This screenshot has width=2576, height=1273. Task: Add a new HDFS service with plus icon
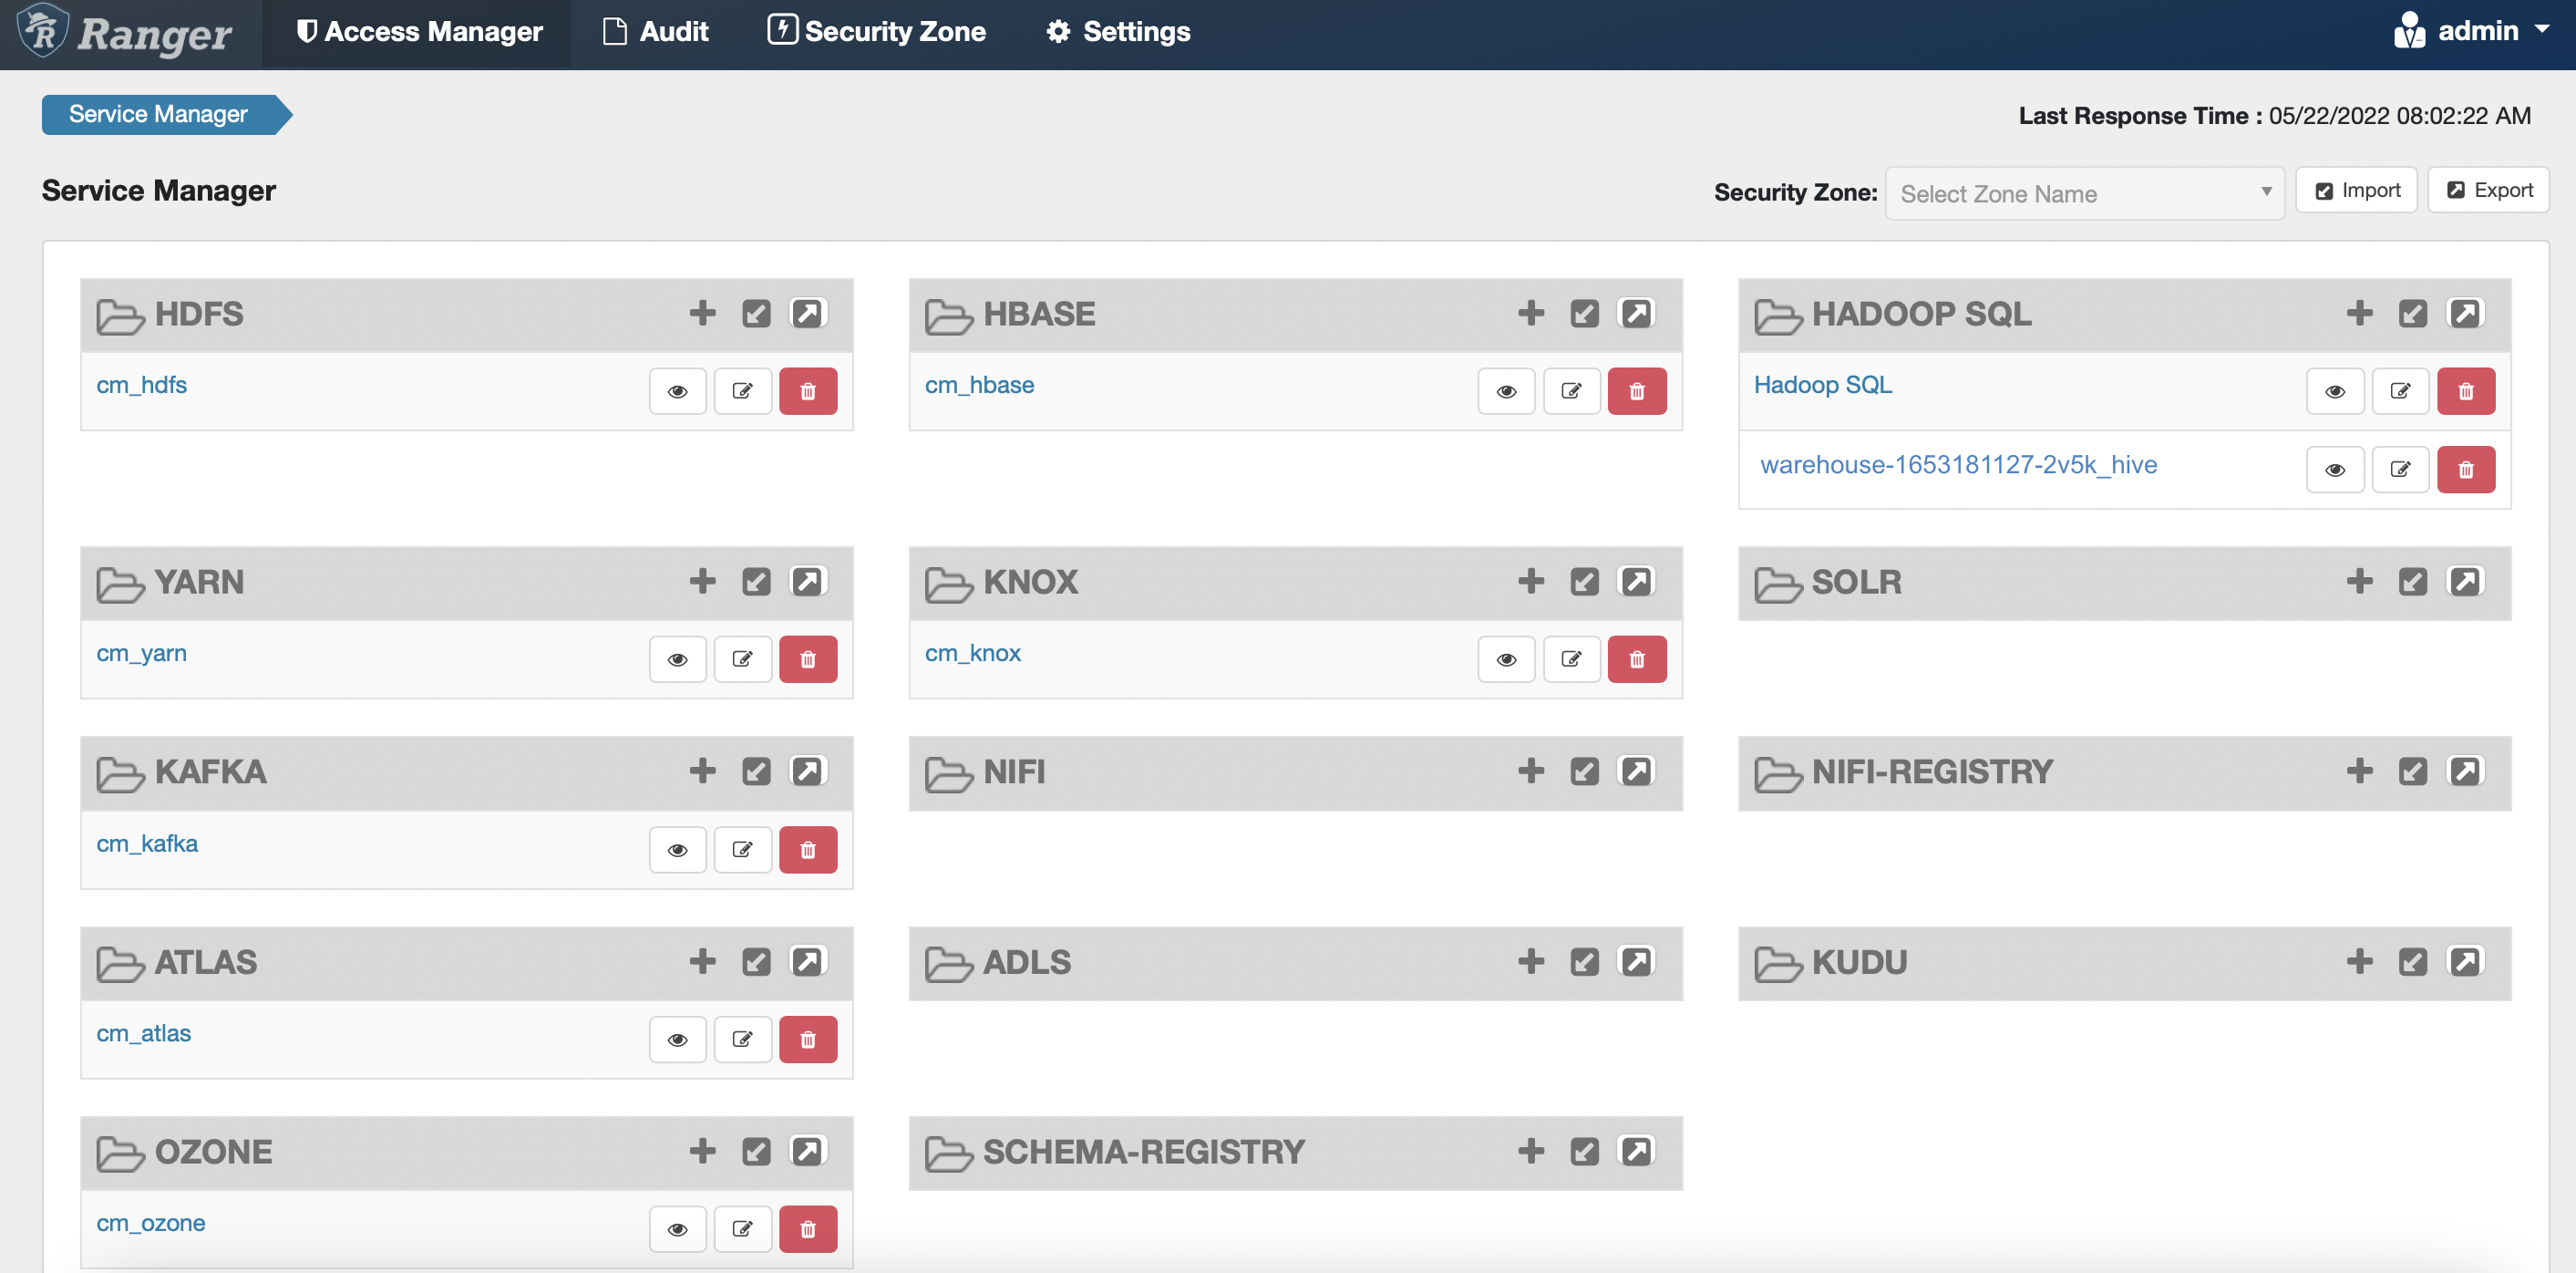click(x=702, y=313)
